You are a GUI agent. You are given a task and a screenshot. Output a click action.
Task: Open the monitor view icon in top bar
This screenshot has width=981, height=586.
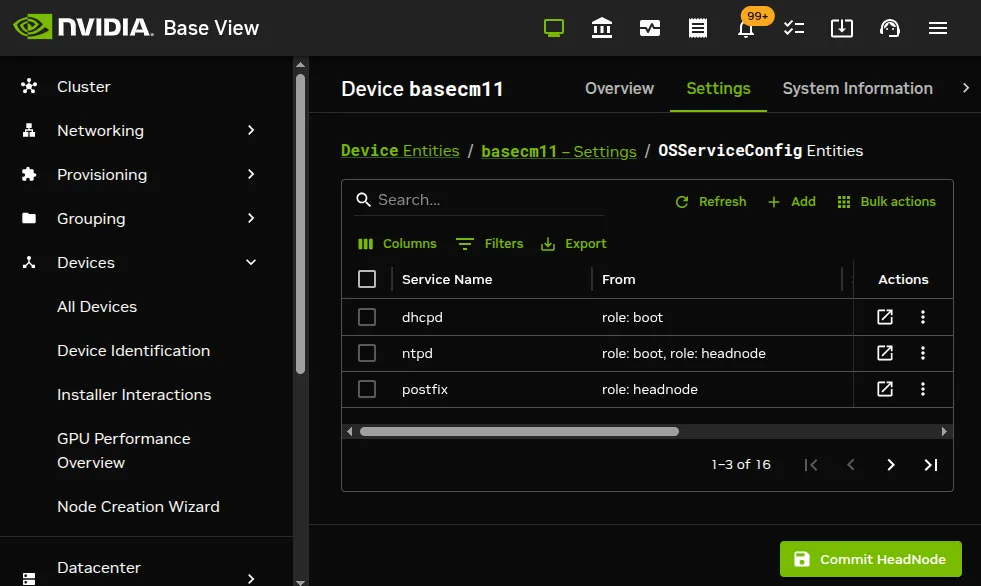[554, 28]
